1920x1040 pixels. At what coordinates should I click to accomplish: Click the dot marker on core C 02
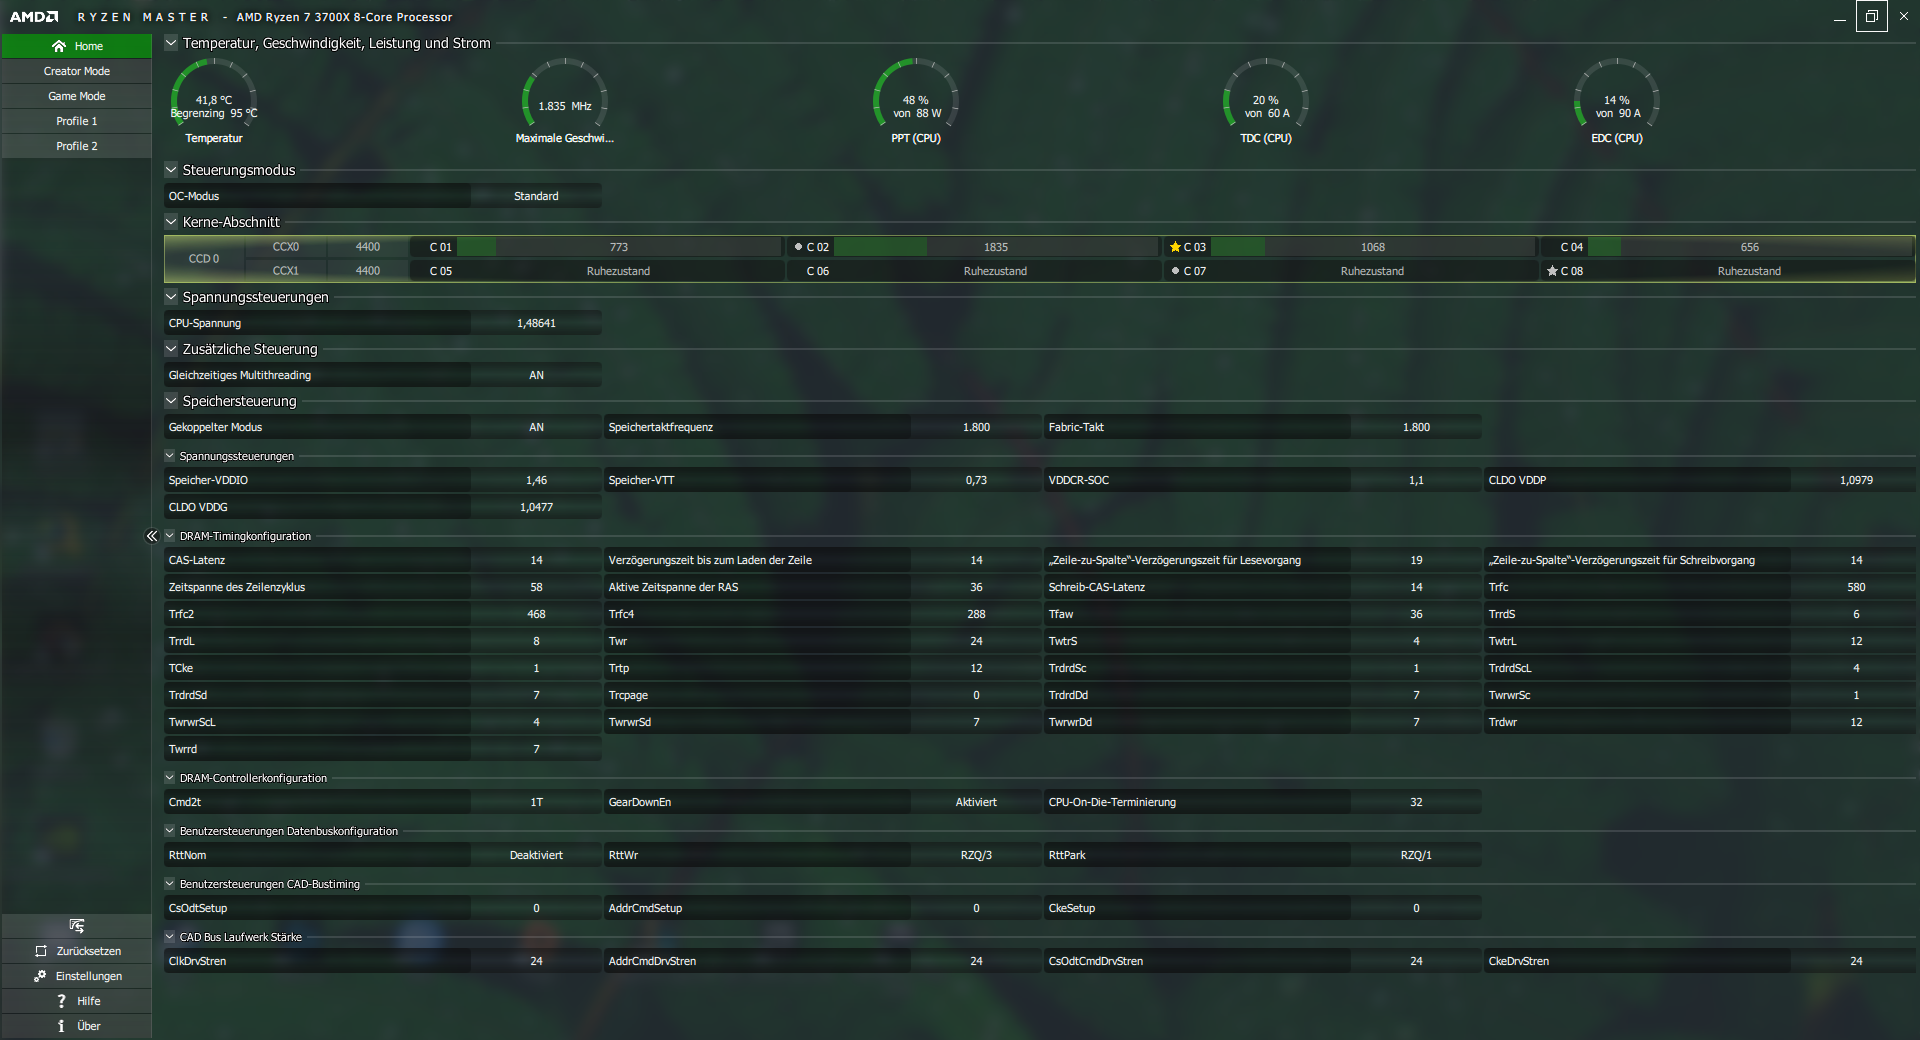click(798, 247)
